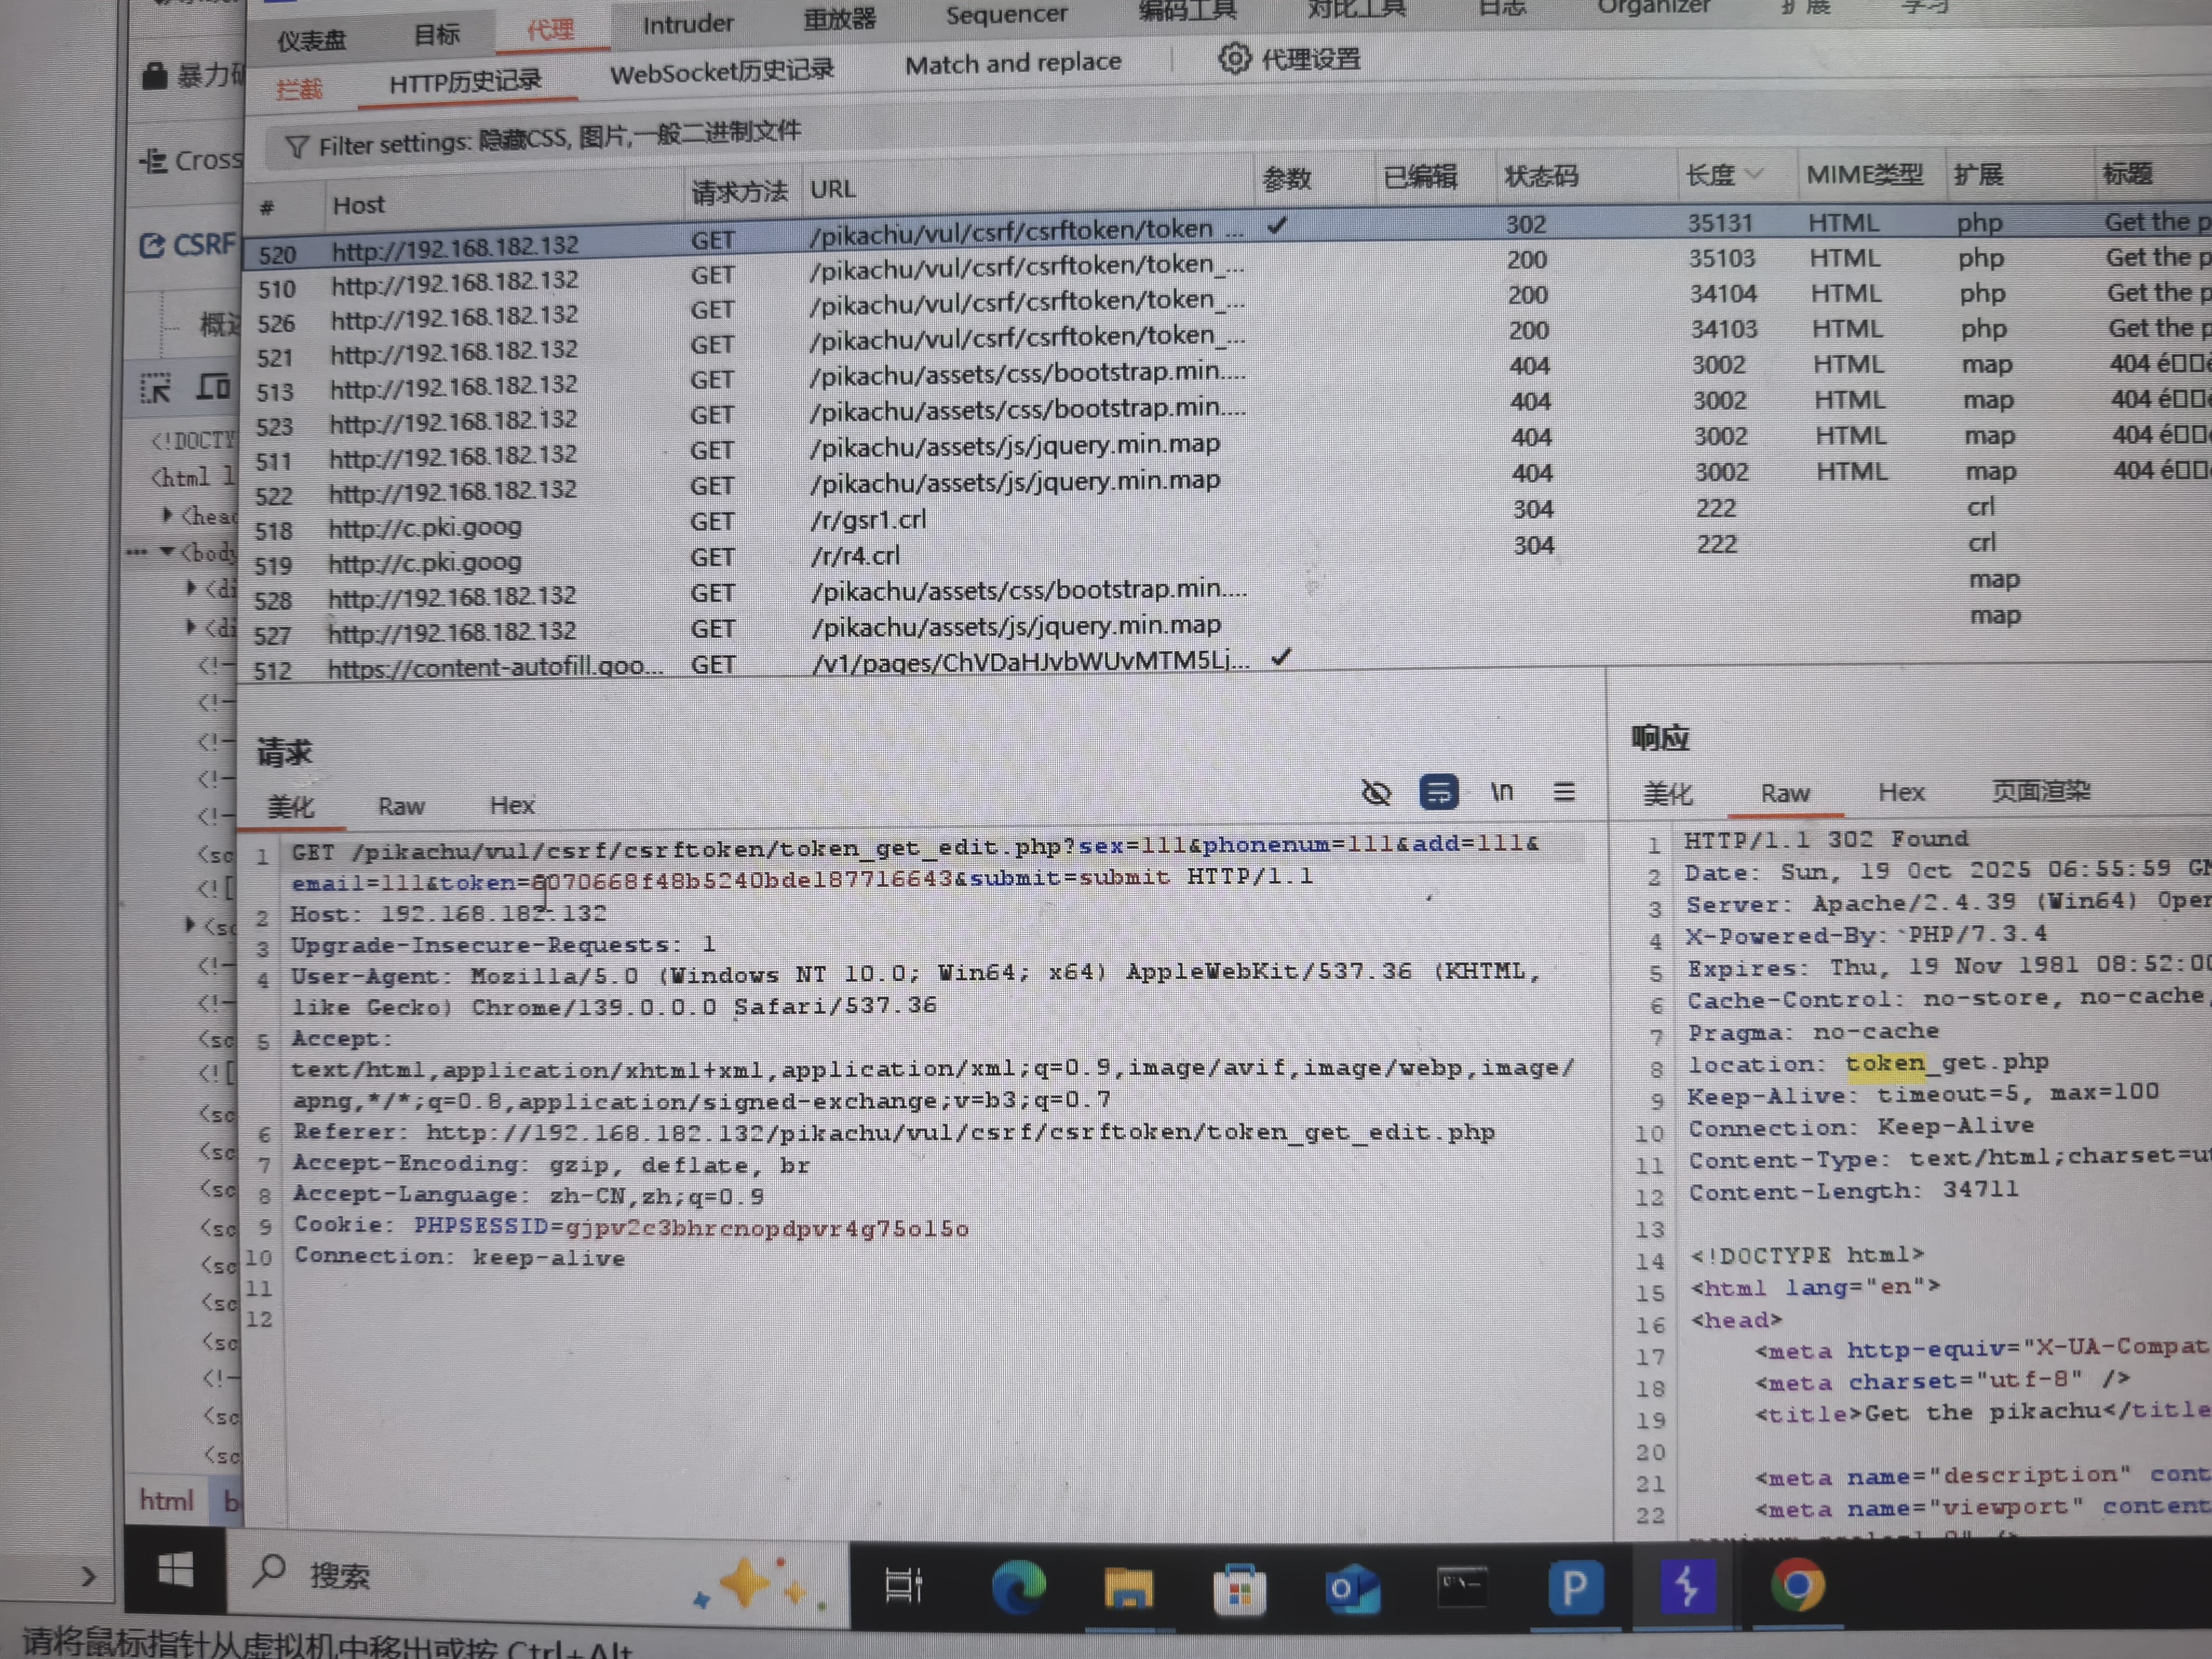Toggle the DevTools device toolbar icon

pos(213,386)
